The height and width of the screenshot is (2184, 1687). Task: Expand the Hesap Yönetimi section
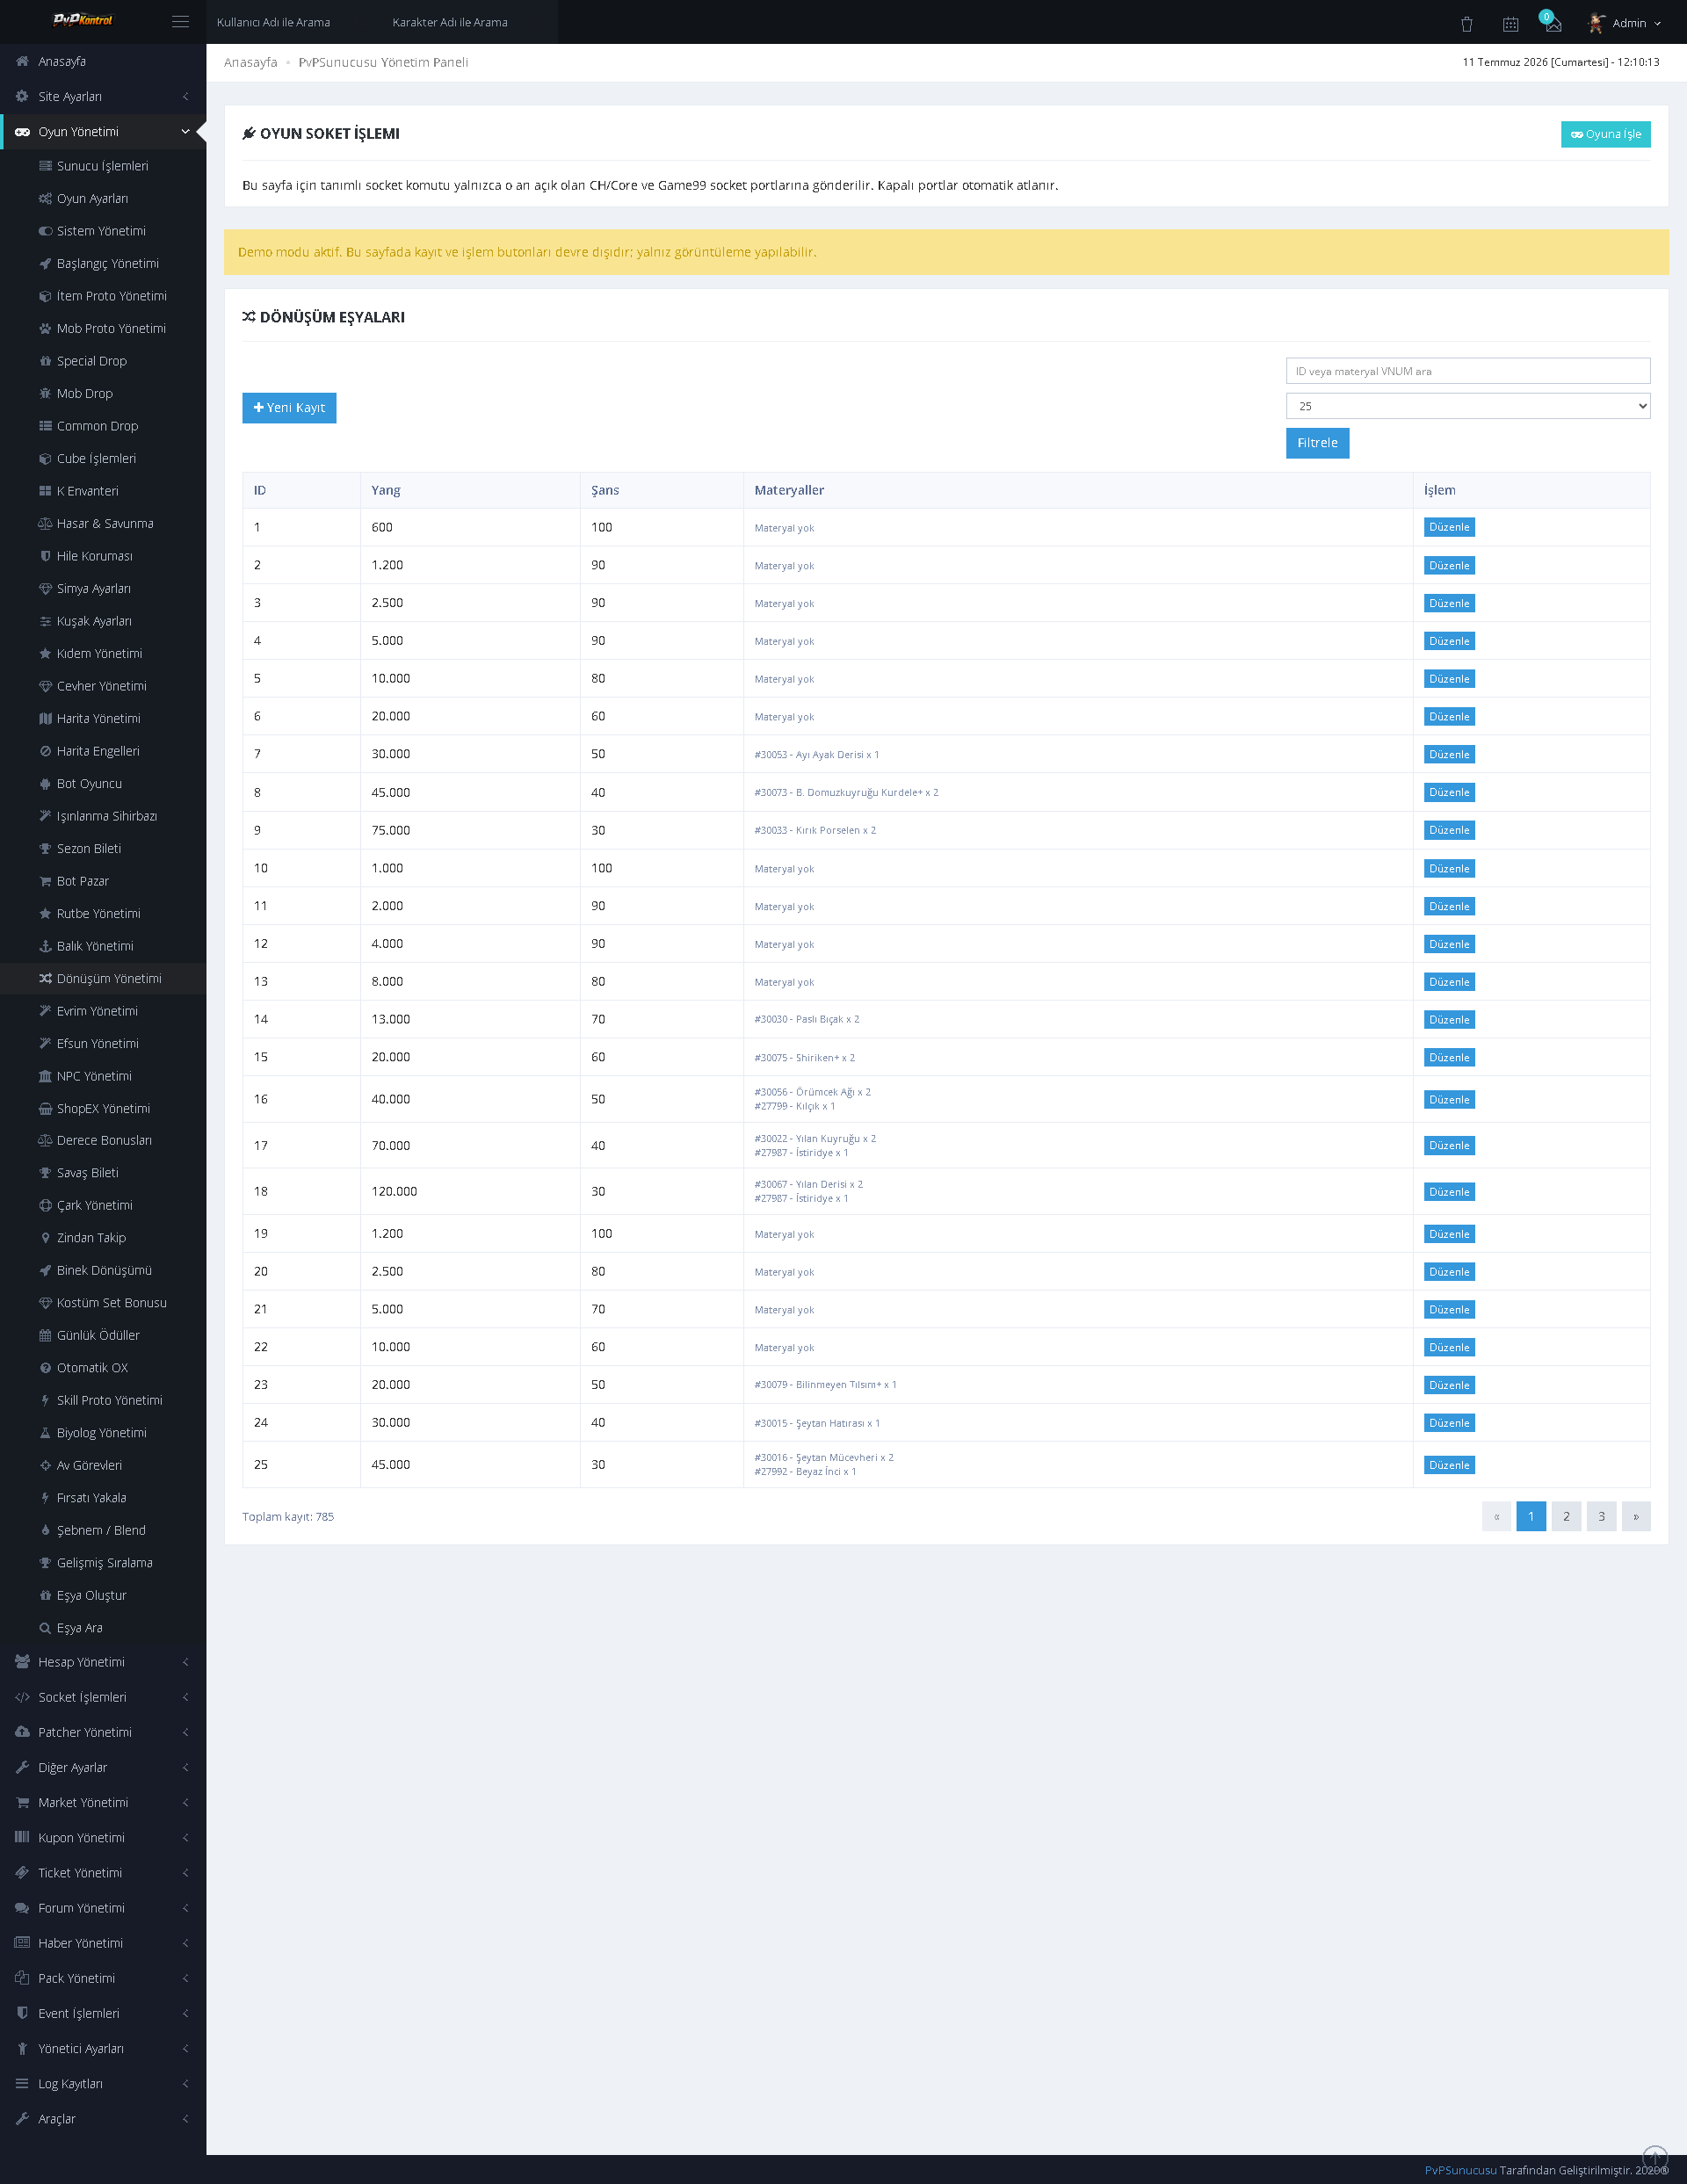(x=103, y=1662)
